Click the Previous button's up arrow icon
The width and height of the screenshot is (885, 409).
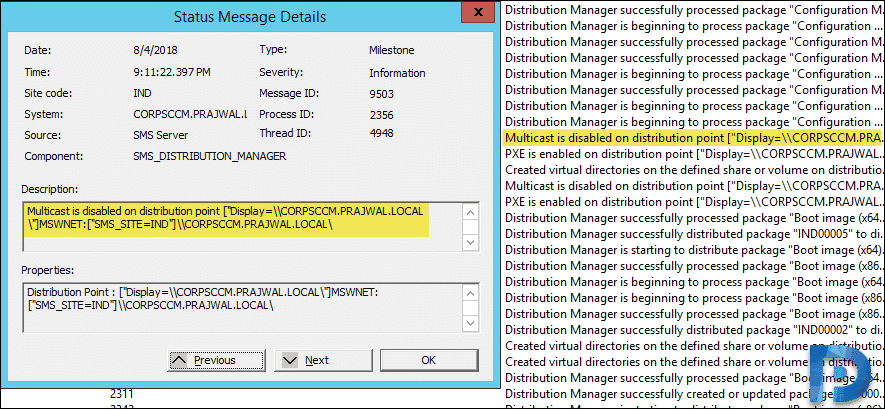[179, 360]
